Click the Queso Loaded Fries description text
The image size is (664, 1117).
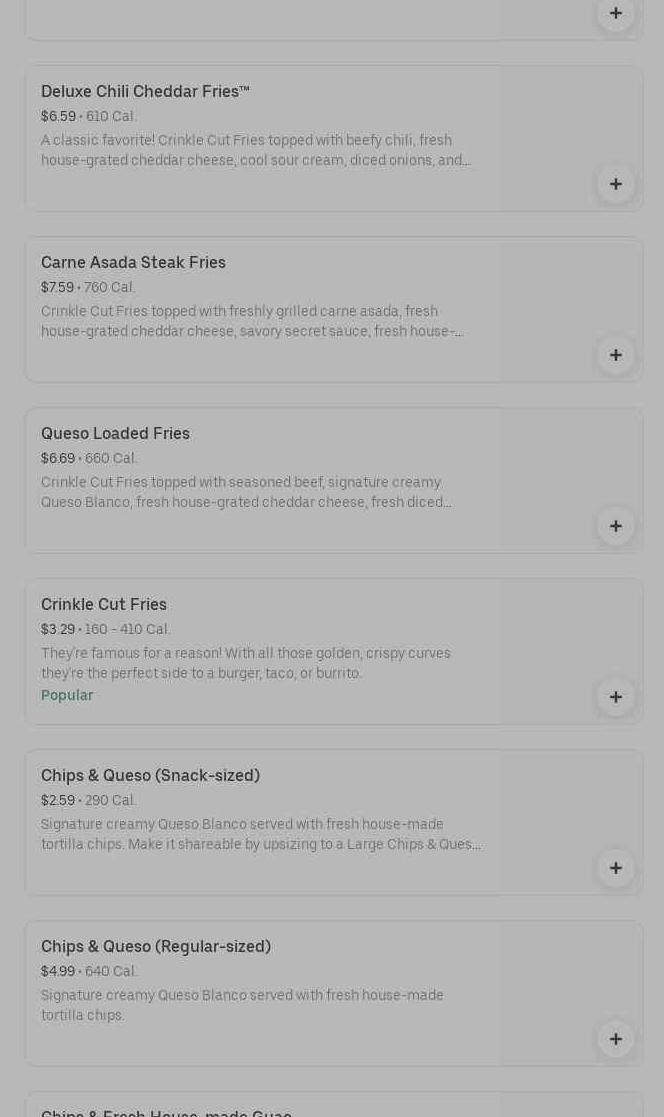(246, 493)
